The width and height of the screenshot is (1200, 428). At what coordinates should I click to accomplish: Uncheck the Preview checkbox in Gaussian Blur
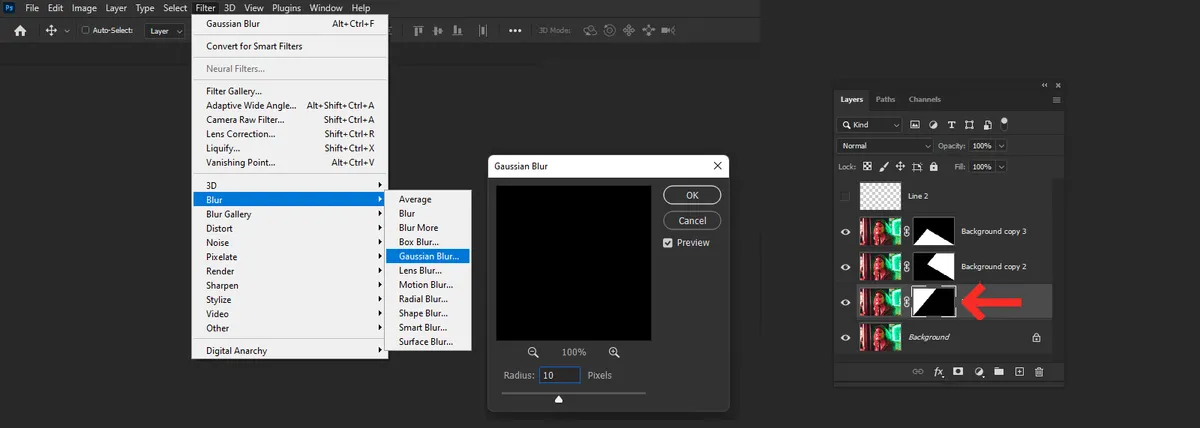668,242
